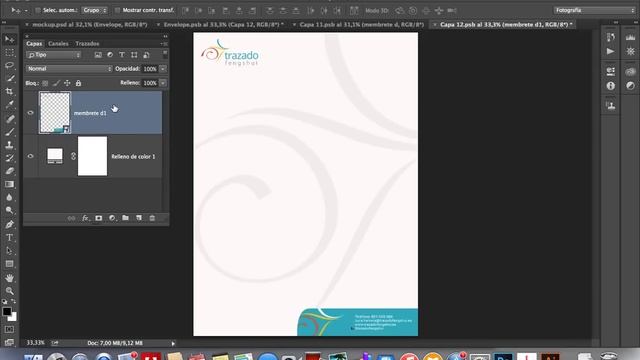Image resolution: width=640 pixels, height=360 pixels.
Task: Open the Relleno slider arrow
Action: point(163,83)
